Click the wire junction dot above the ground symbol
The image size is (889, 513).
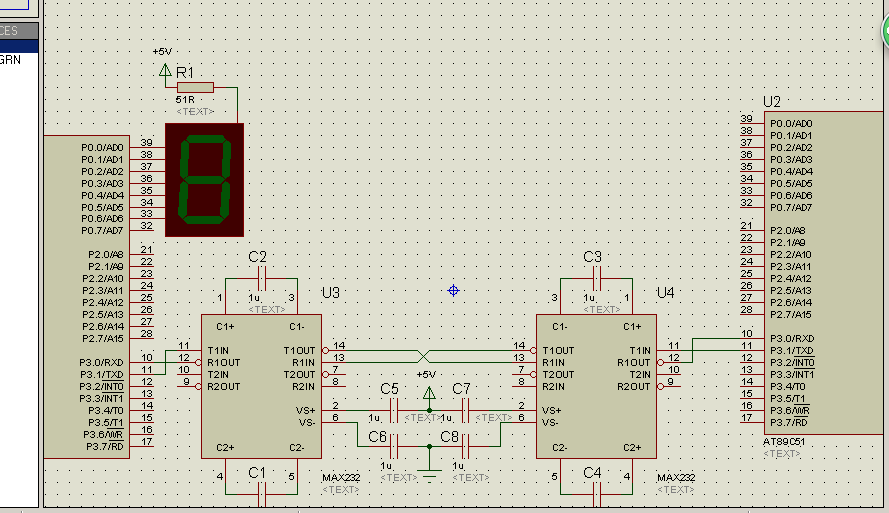(429, 447)
